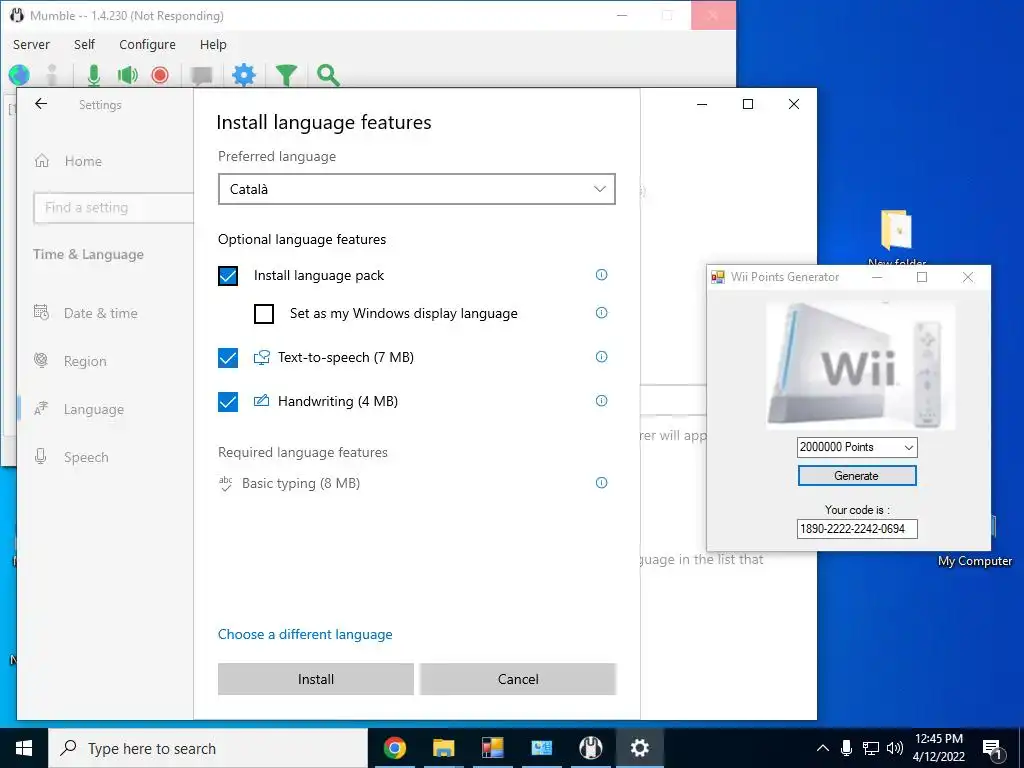Uncheck Text-to-speech (7 MB) checkbox
The width and height of the screenshot is (1024, 768).
(x=228, y=358)
